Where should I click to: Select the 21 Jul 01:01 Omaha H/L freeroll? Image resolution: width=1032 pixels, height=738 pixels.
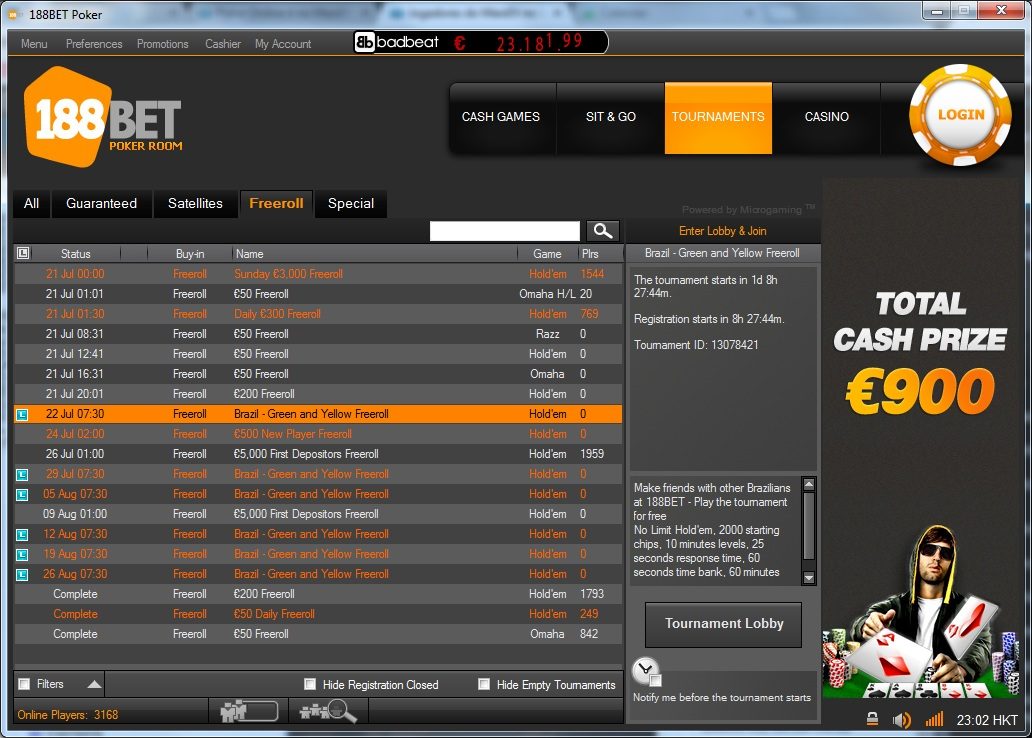(x=318, y=294)
